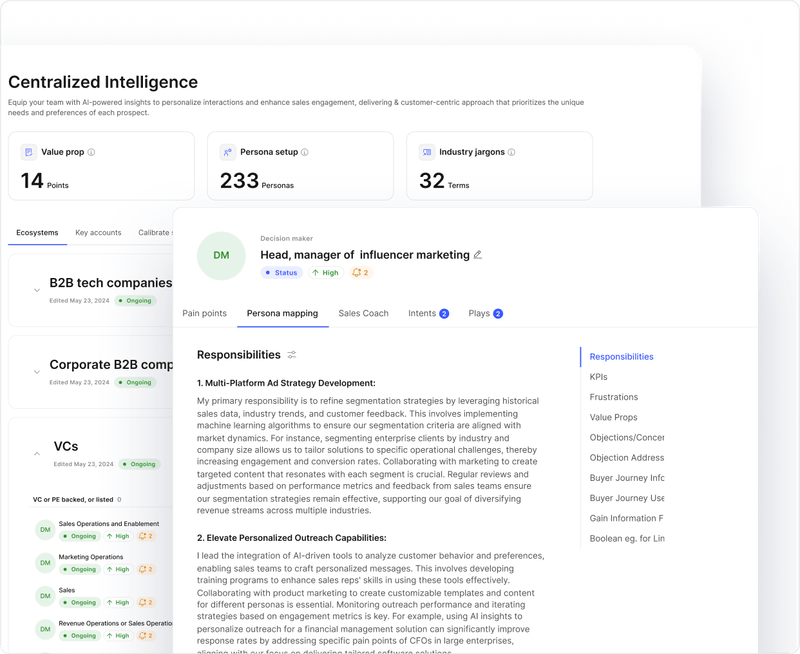Click the 14 Points value
The width and height of the screenshot is (800, 654).
point(44,181)
